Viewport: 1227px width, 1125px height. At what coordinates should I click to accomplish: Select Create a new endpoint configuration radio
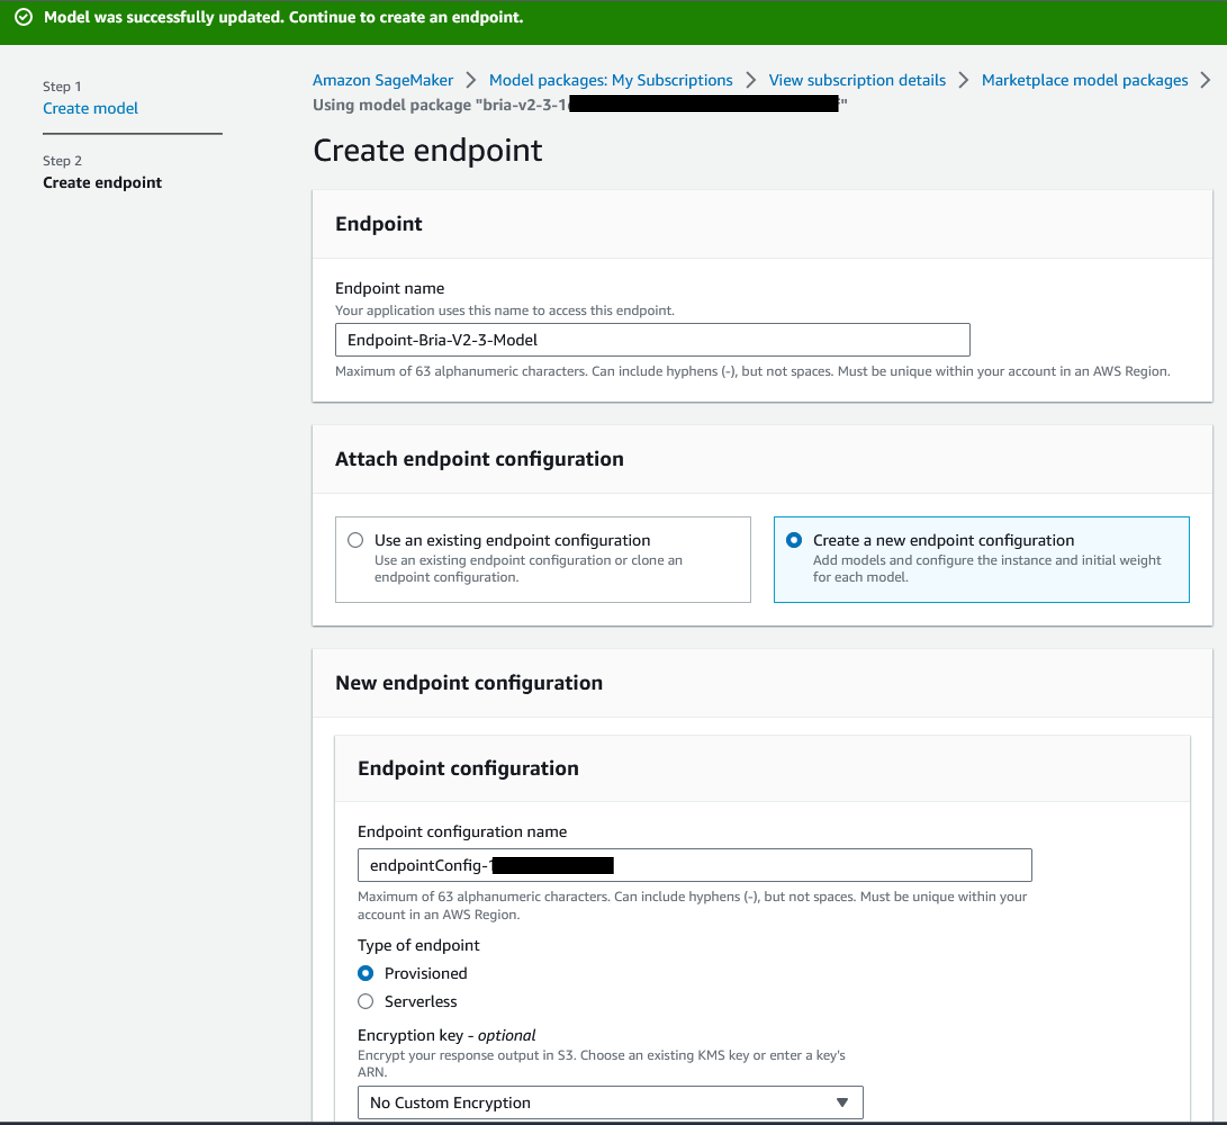(x=794, y=540)
